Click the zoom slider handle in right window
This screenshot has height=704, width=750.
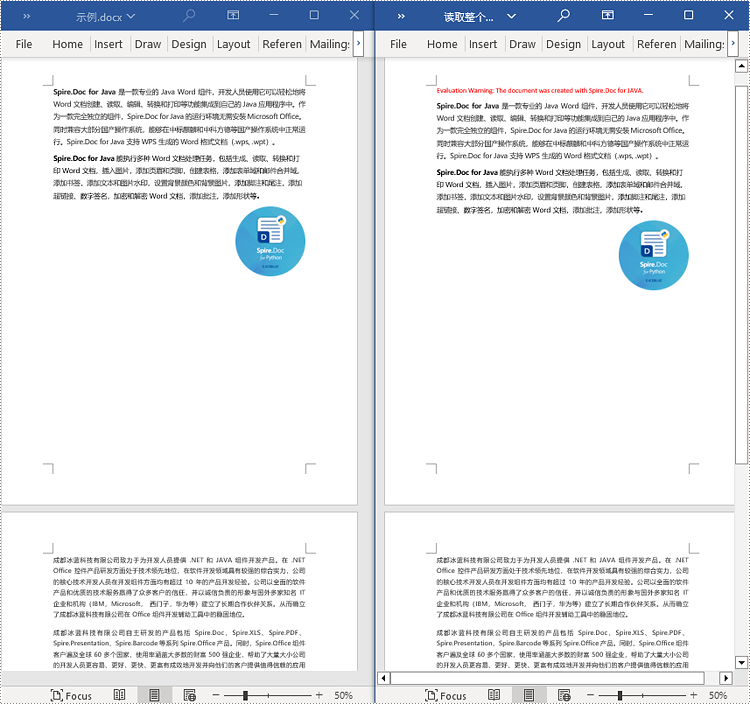tap(620, 695)
